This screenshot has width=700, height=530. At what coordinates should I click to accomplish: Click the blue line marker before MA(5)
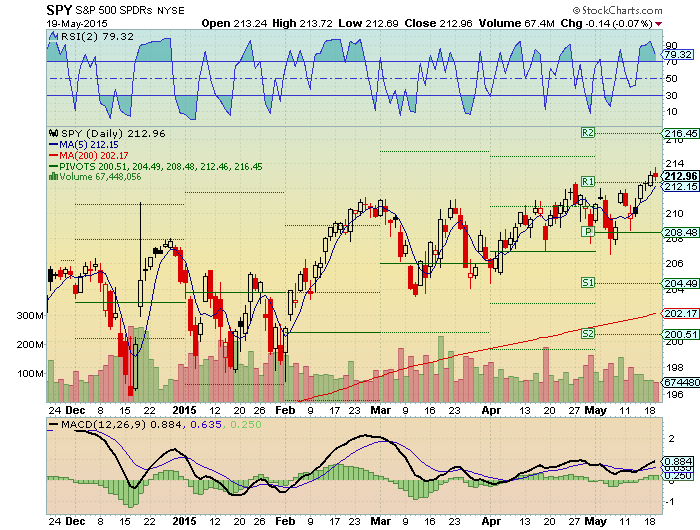(x=53, y=145)
